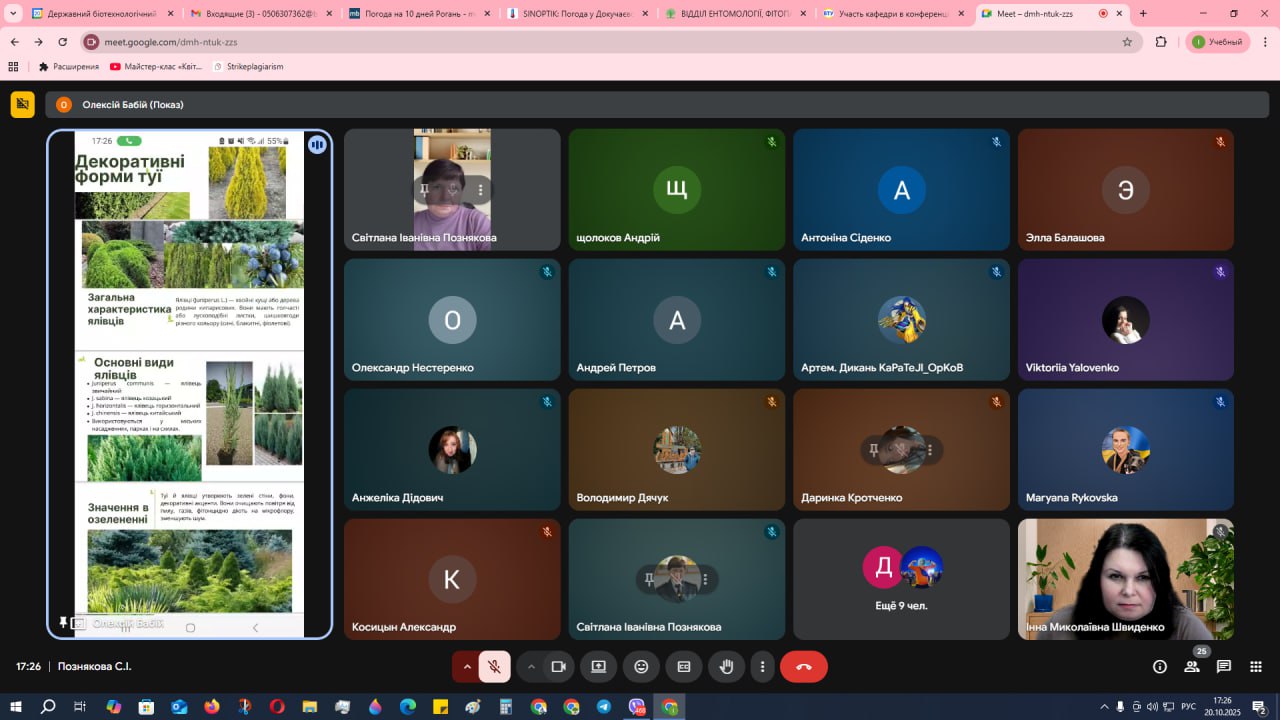This screenshot has height=720, width=1280.
Task: Open more options three-dot menu
Action: 763,667
